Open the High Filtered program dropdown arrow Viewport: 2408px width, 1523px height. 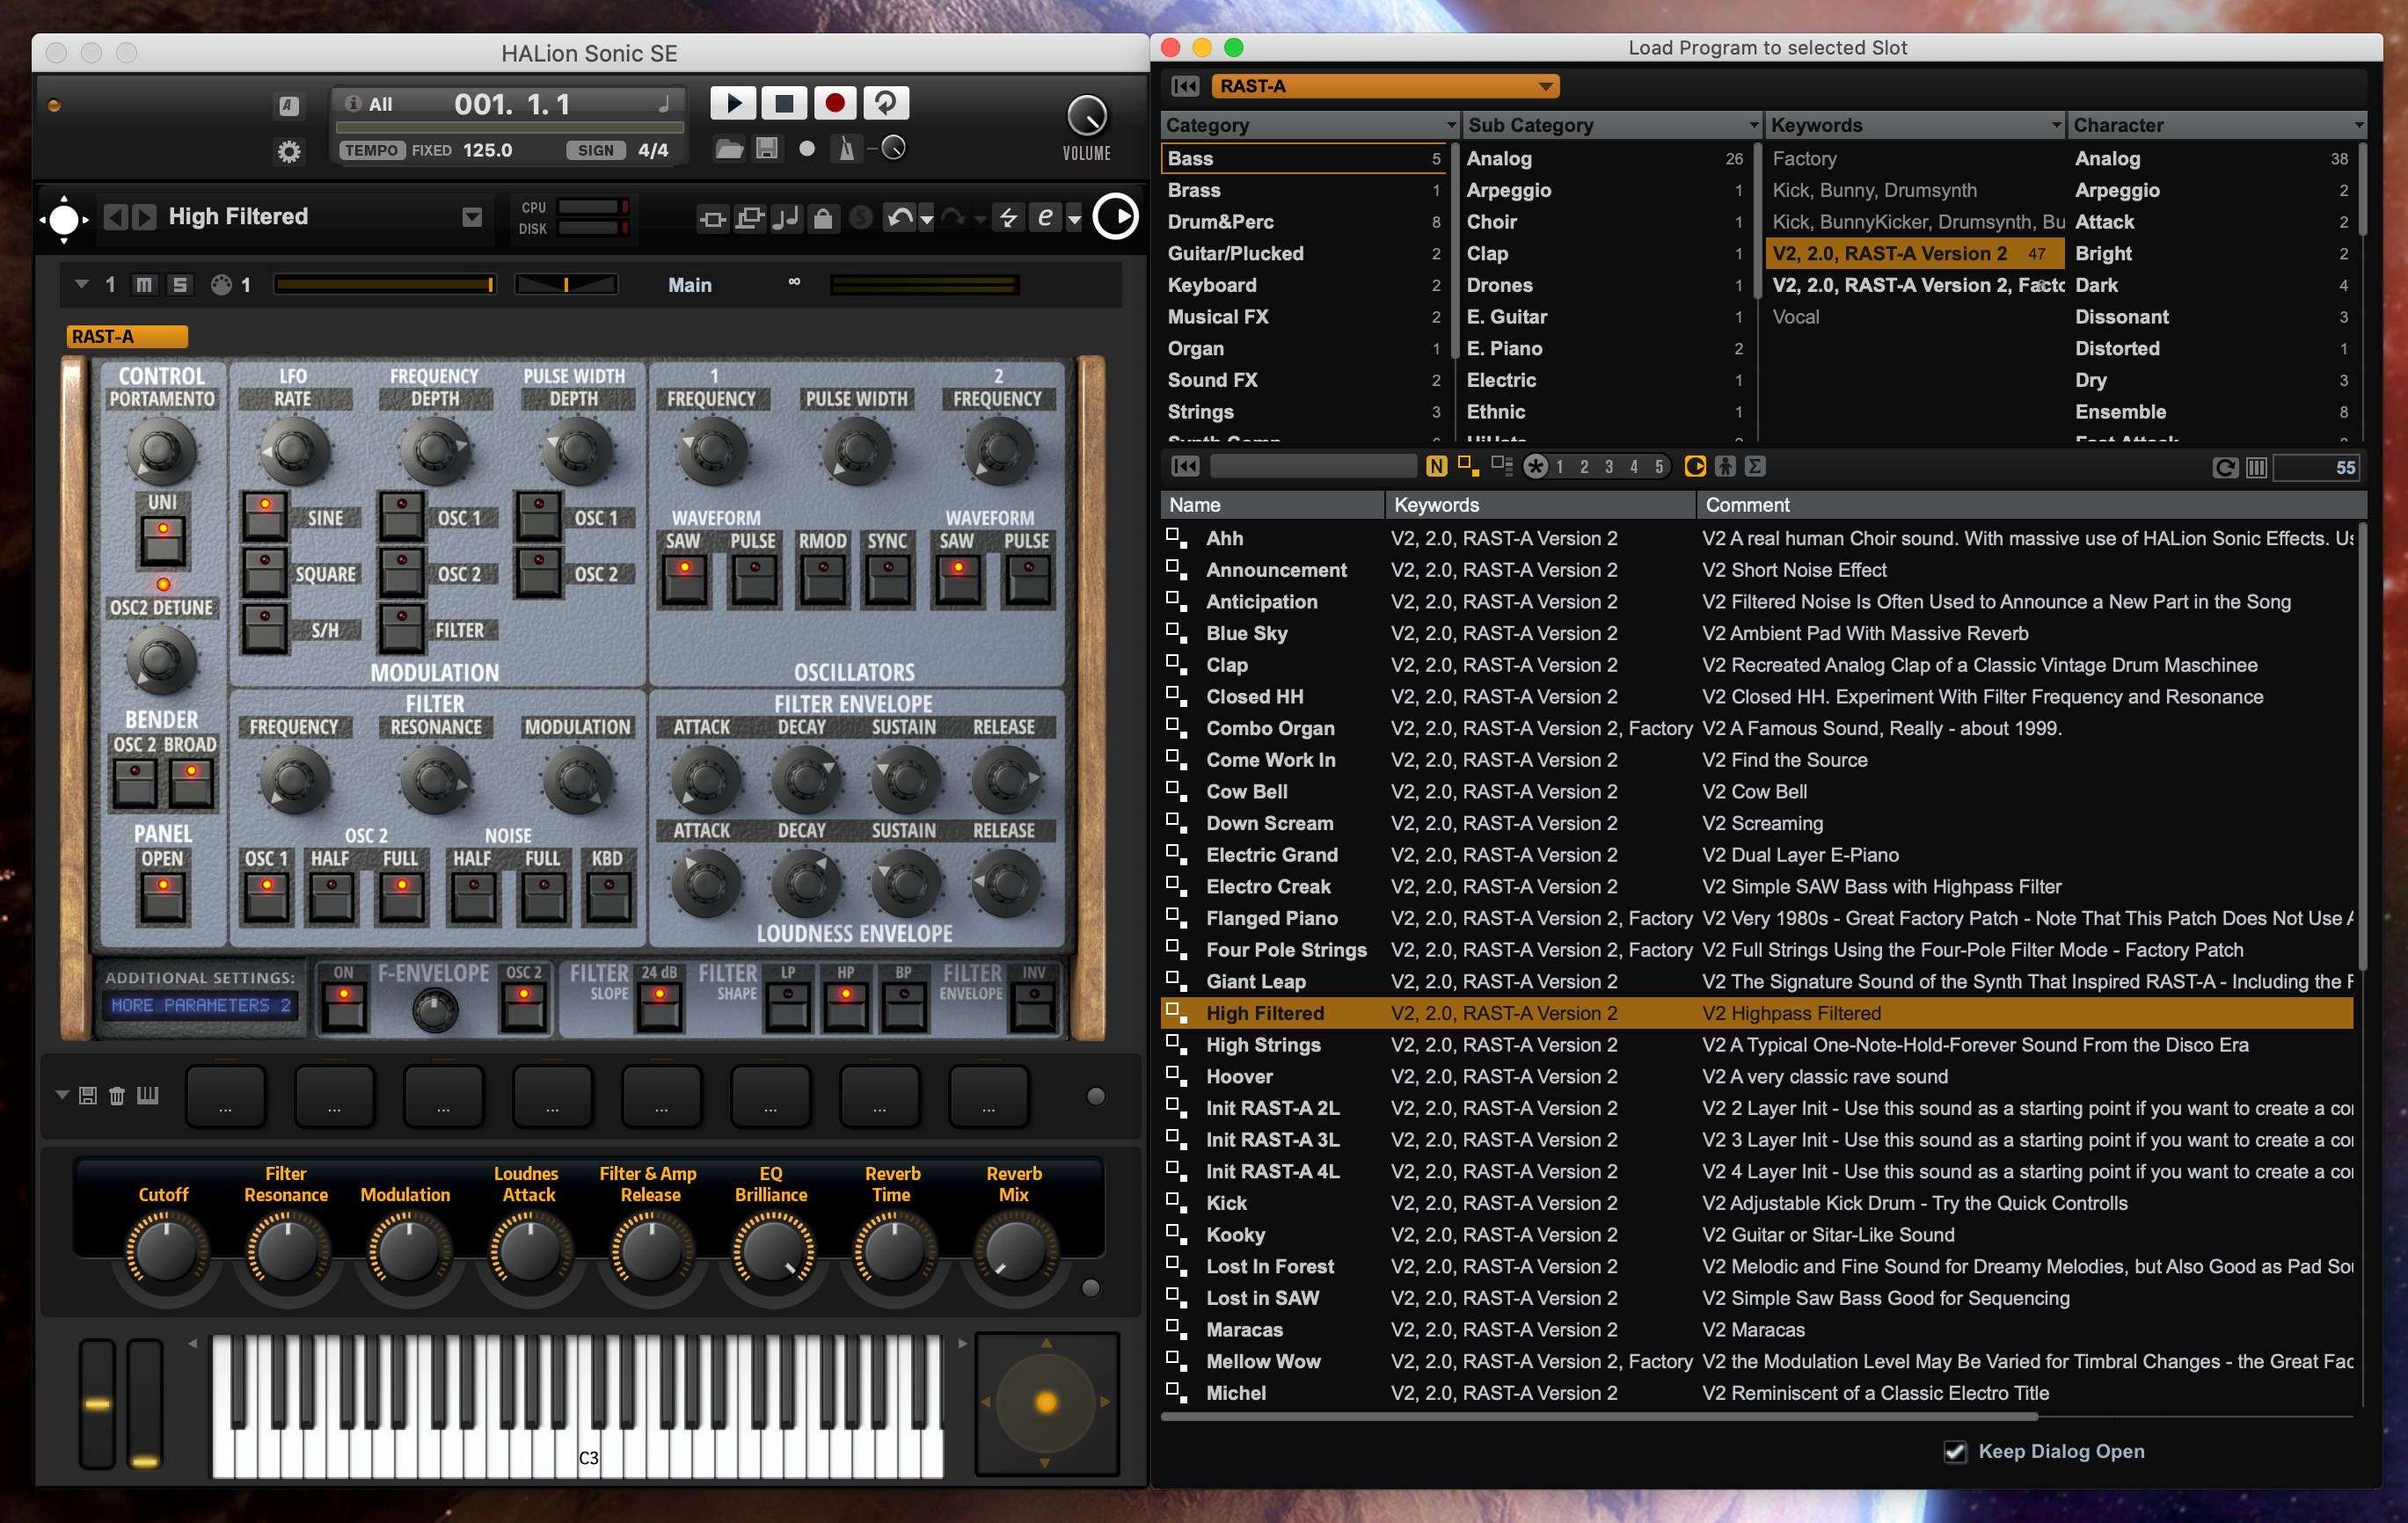click(x=472, y=217)
